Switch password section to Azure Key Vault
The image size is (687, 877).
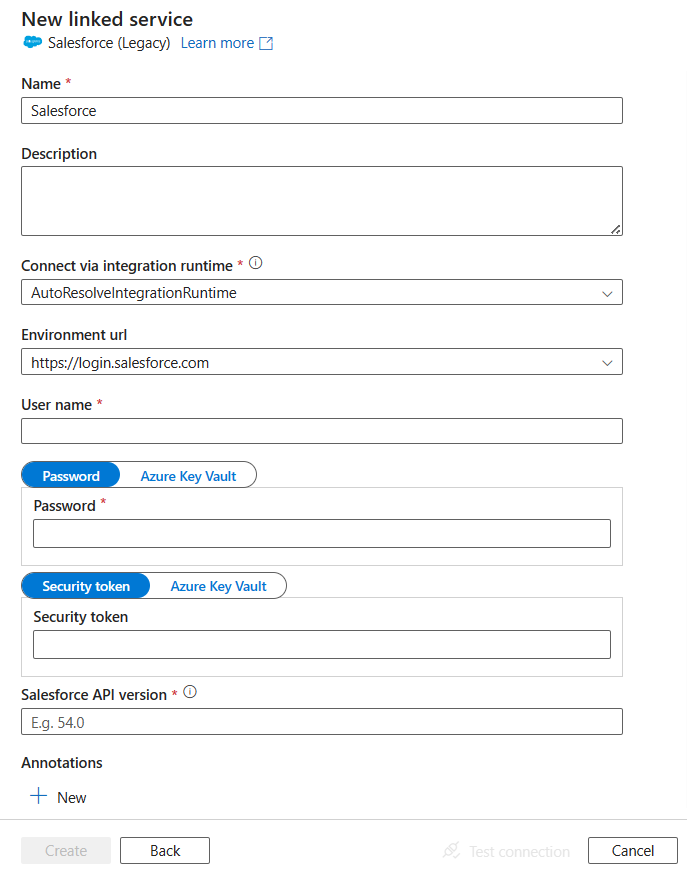(x=188, y=475)
